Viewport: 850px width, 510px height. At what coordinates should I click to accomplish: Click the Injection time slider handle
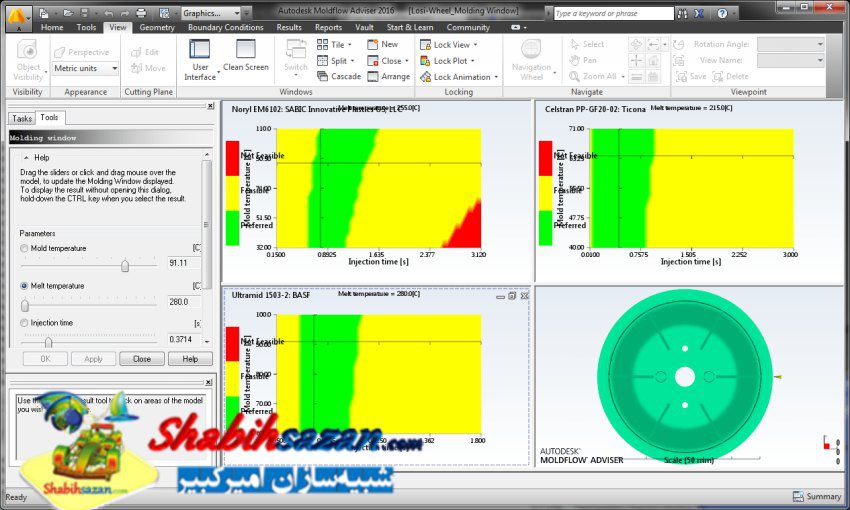(x=48, y=342)
